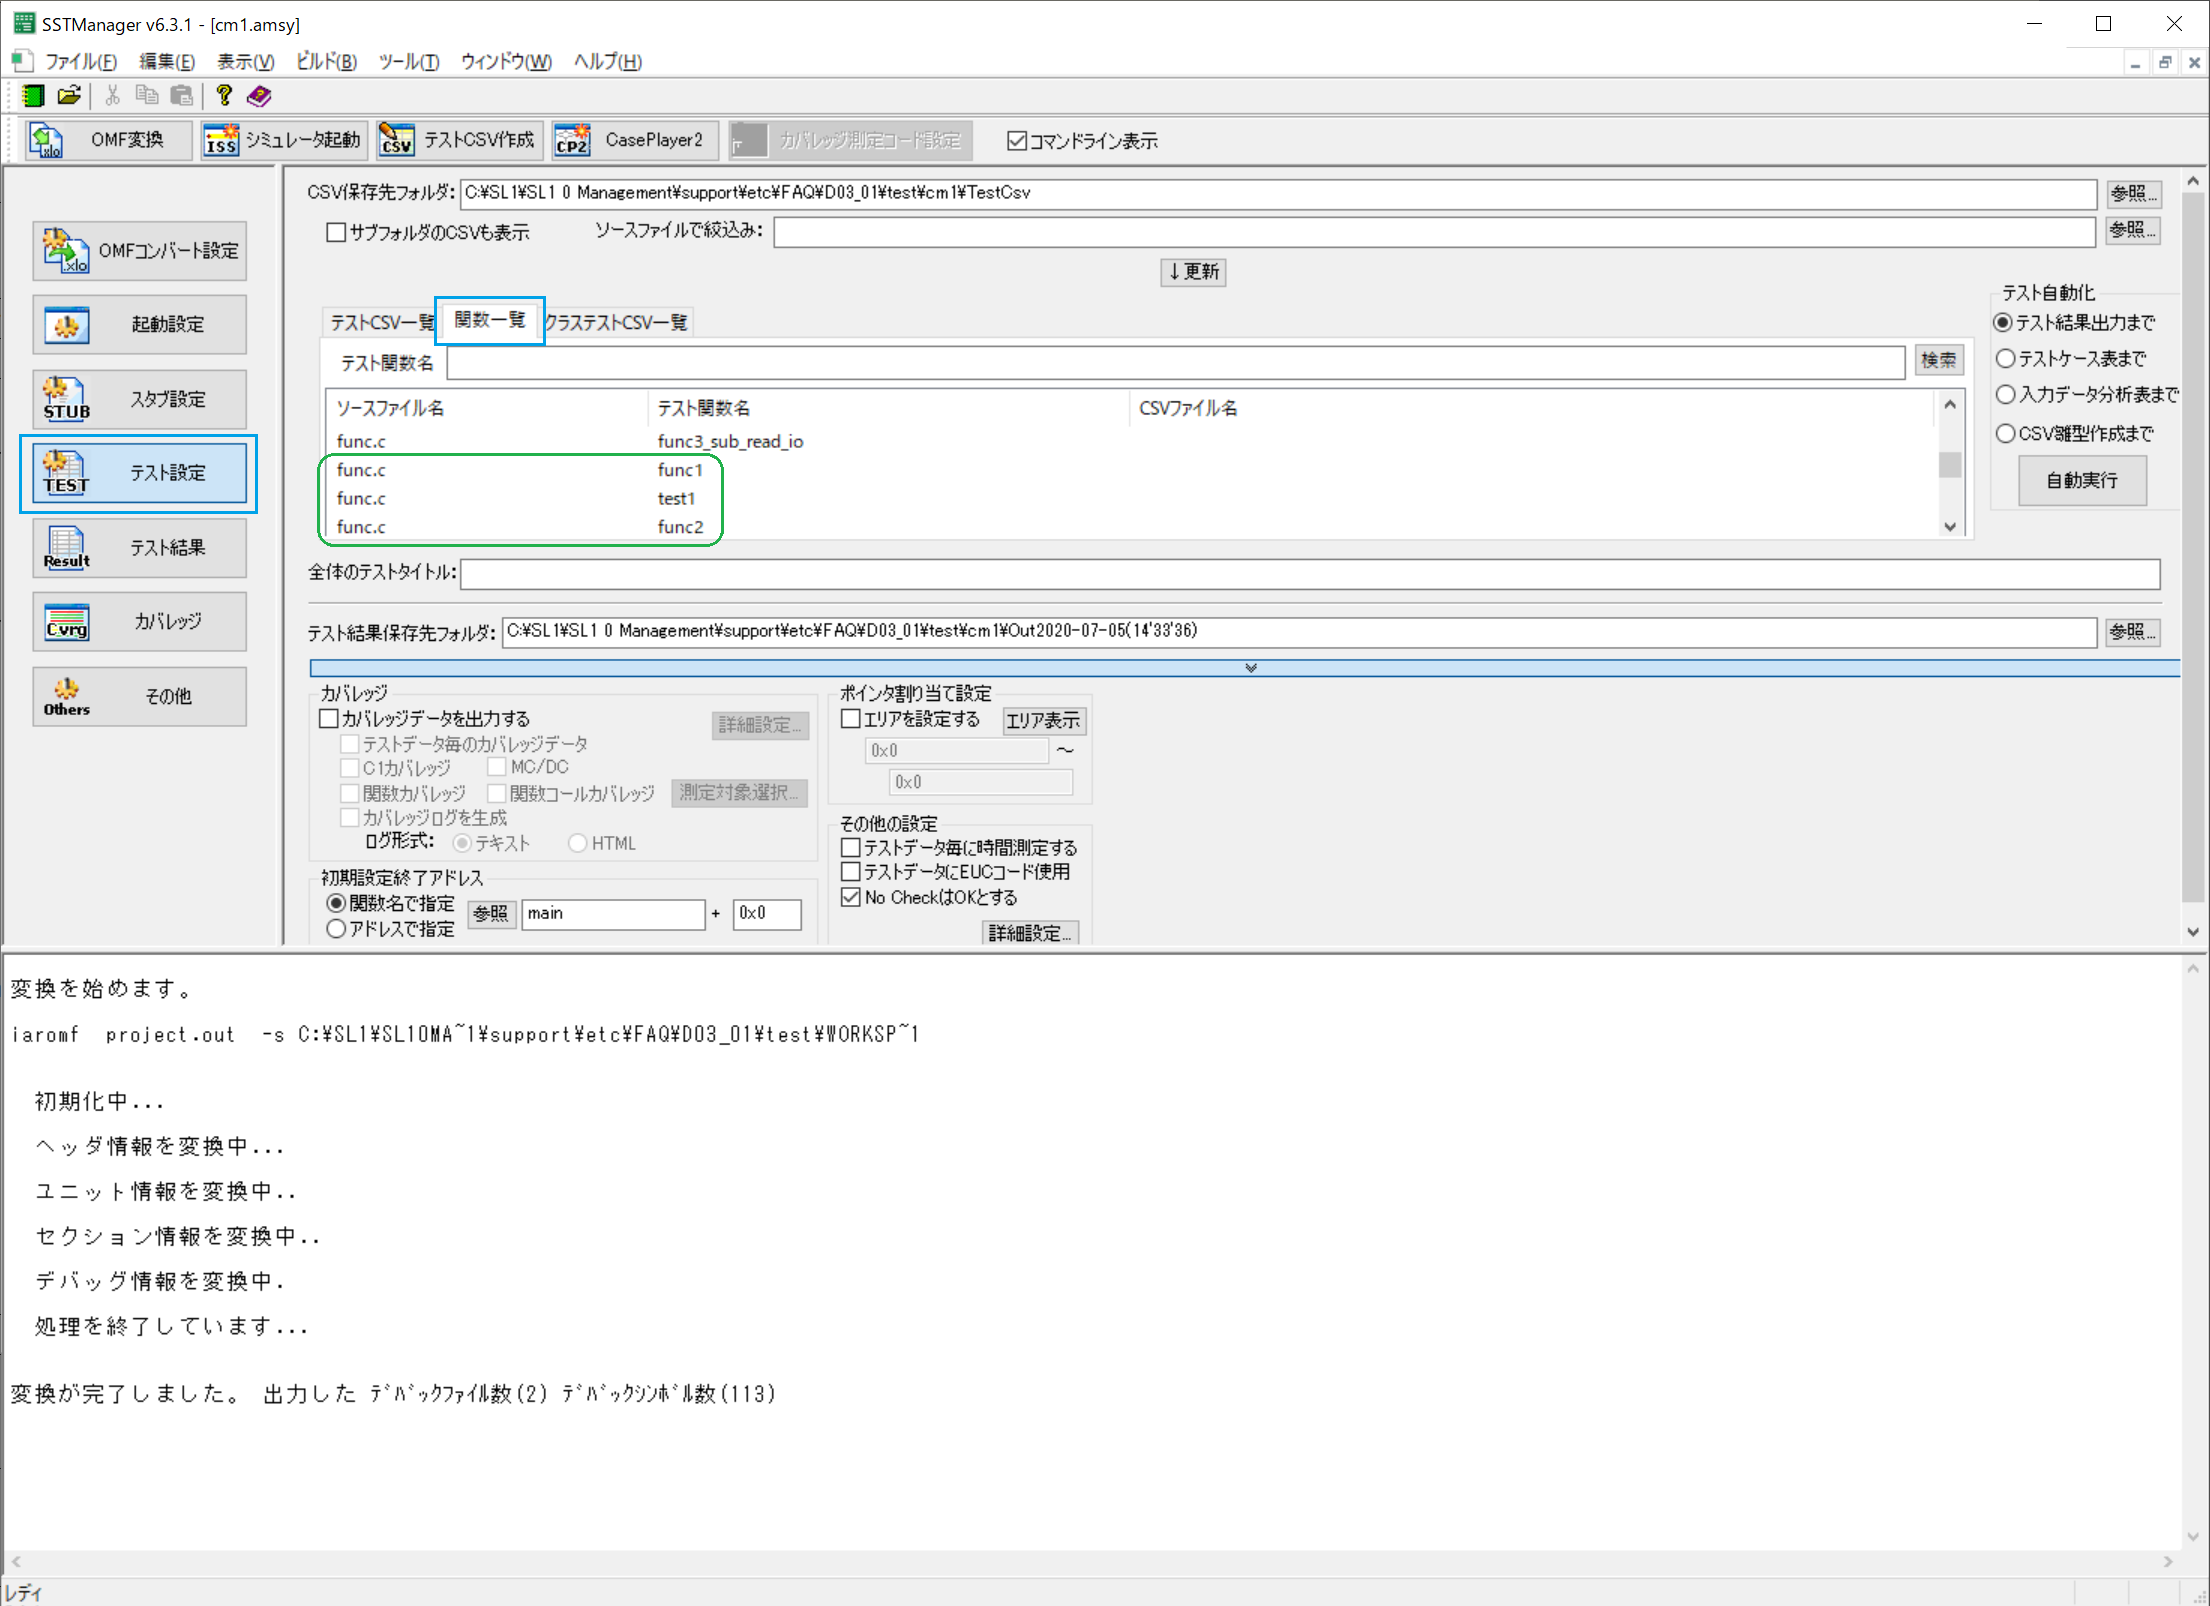The image size is (2210, 1606).
Task: Expand the blue collapse bar chevron
Action: click(x=1250, y=667)
